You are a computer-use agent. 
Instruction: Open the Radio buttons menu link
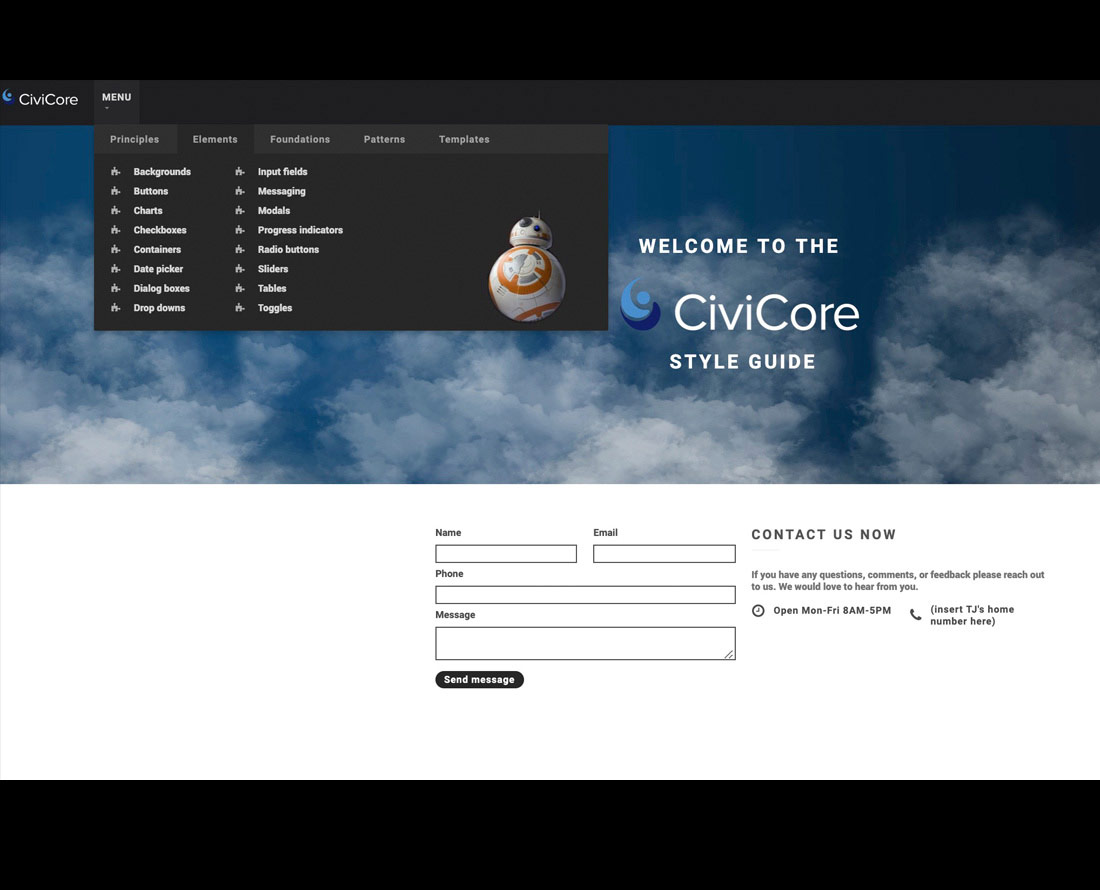coord(288,250)
